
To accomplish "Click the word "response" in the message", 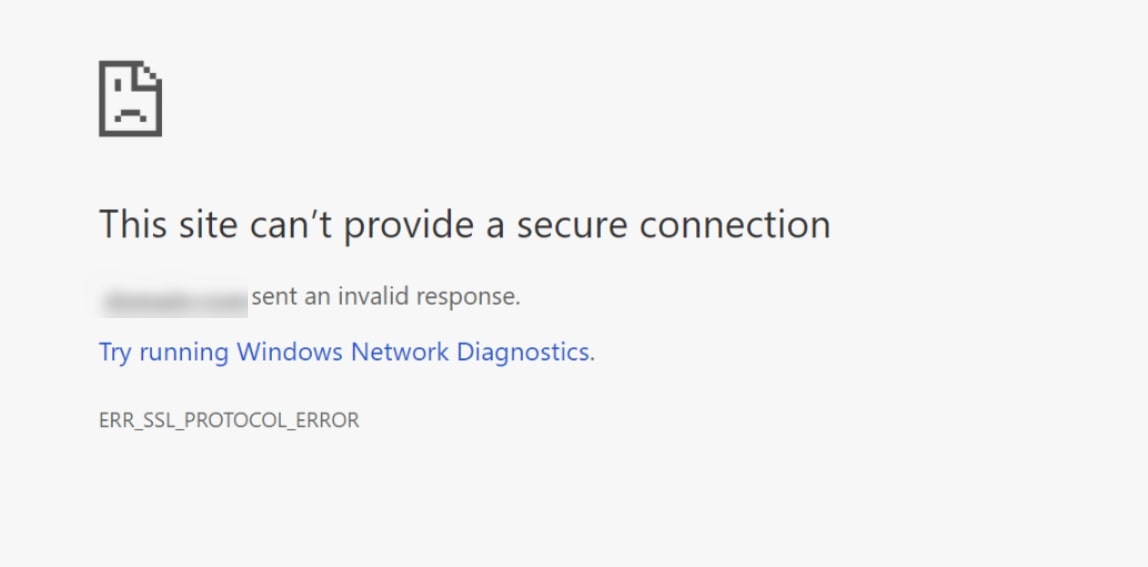I will [468, 296].
